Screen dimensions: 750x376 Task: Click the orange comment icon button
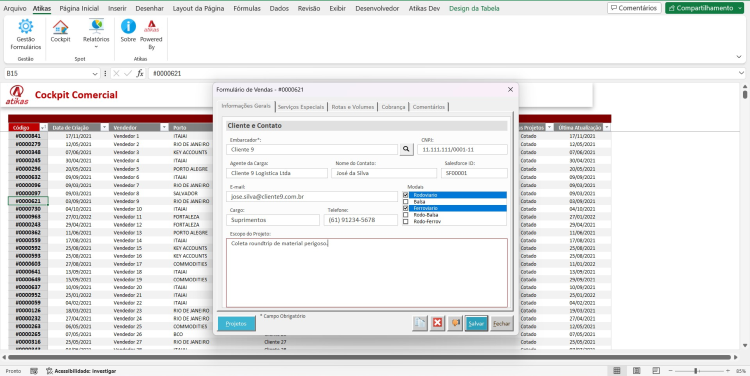click(455, 323)
